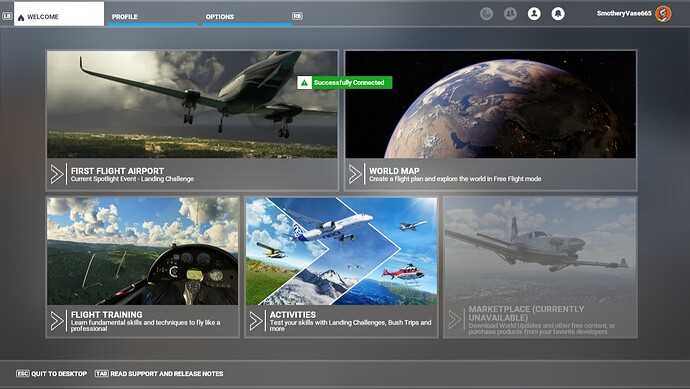The width and height of the screenshot is (690, 389).
Task: Click the home icon in Welcome tab
Action: point(21,18)
